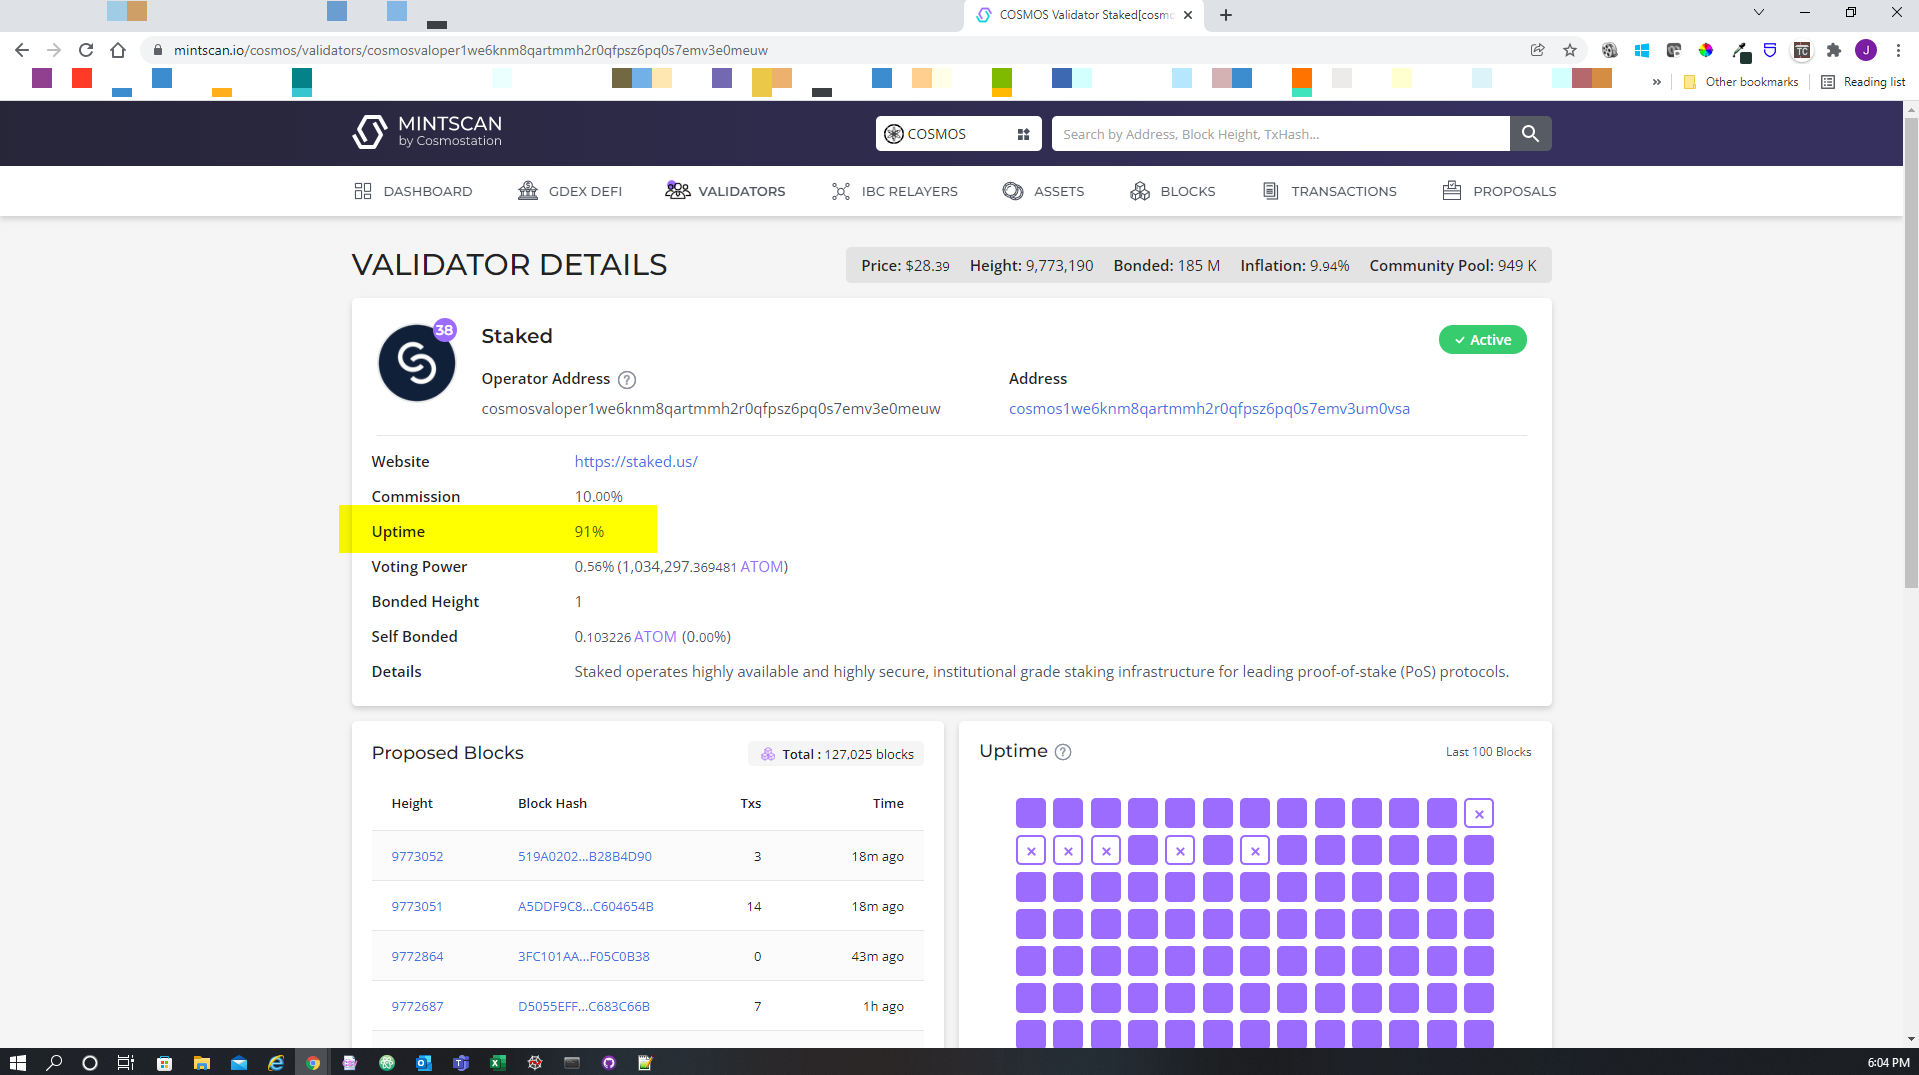This screenshot has height=1075, width=1919.
Task: Open block hash 3FC101AA...F05C0B38
Action: [x=584, y=957]
